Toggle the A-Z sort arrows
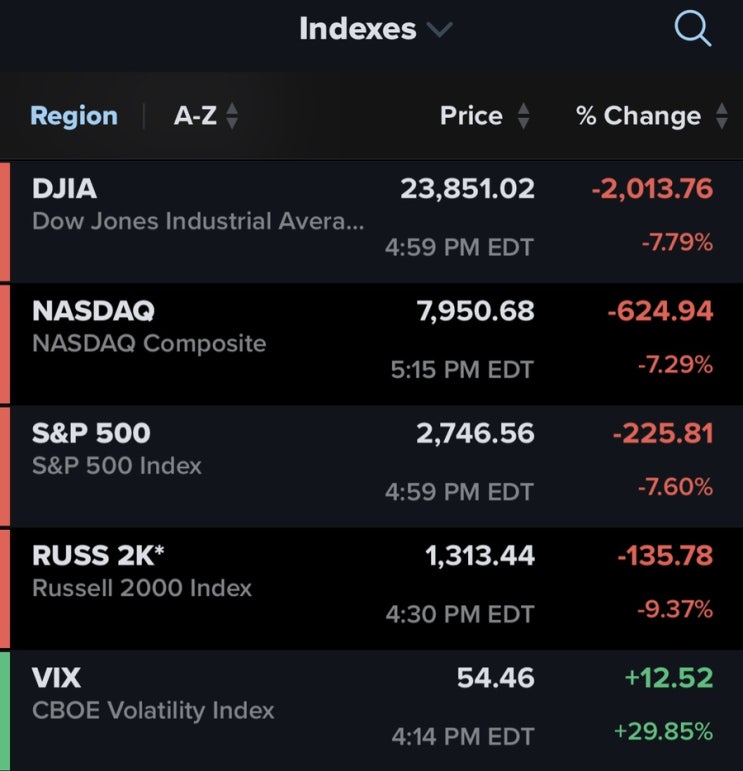The image size is (743, 771). coord(232,116)
